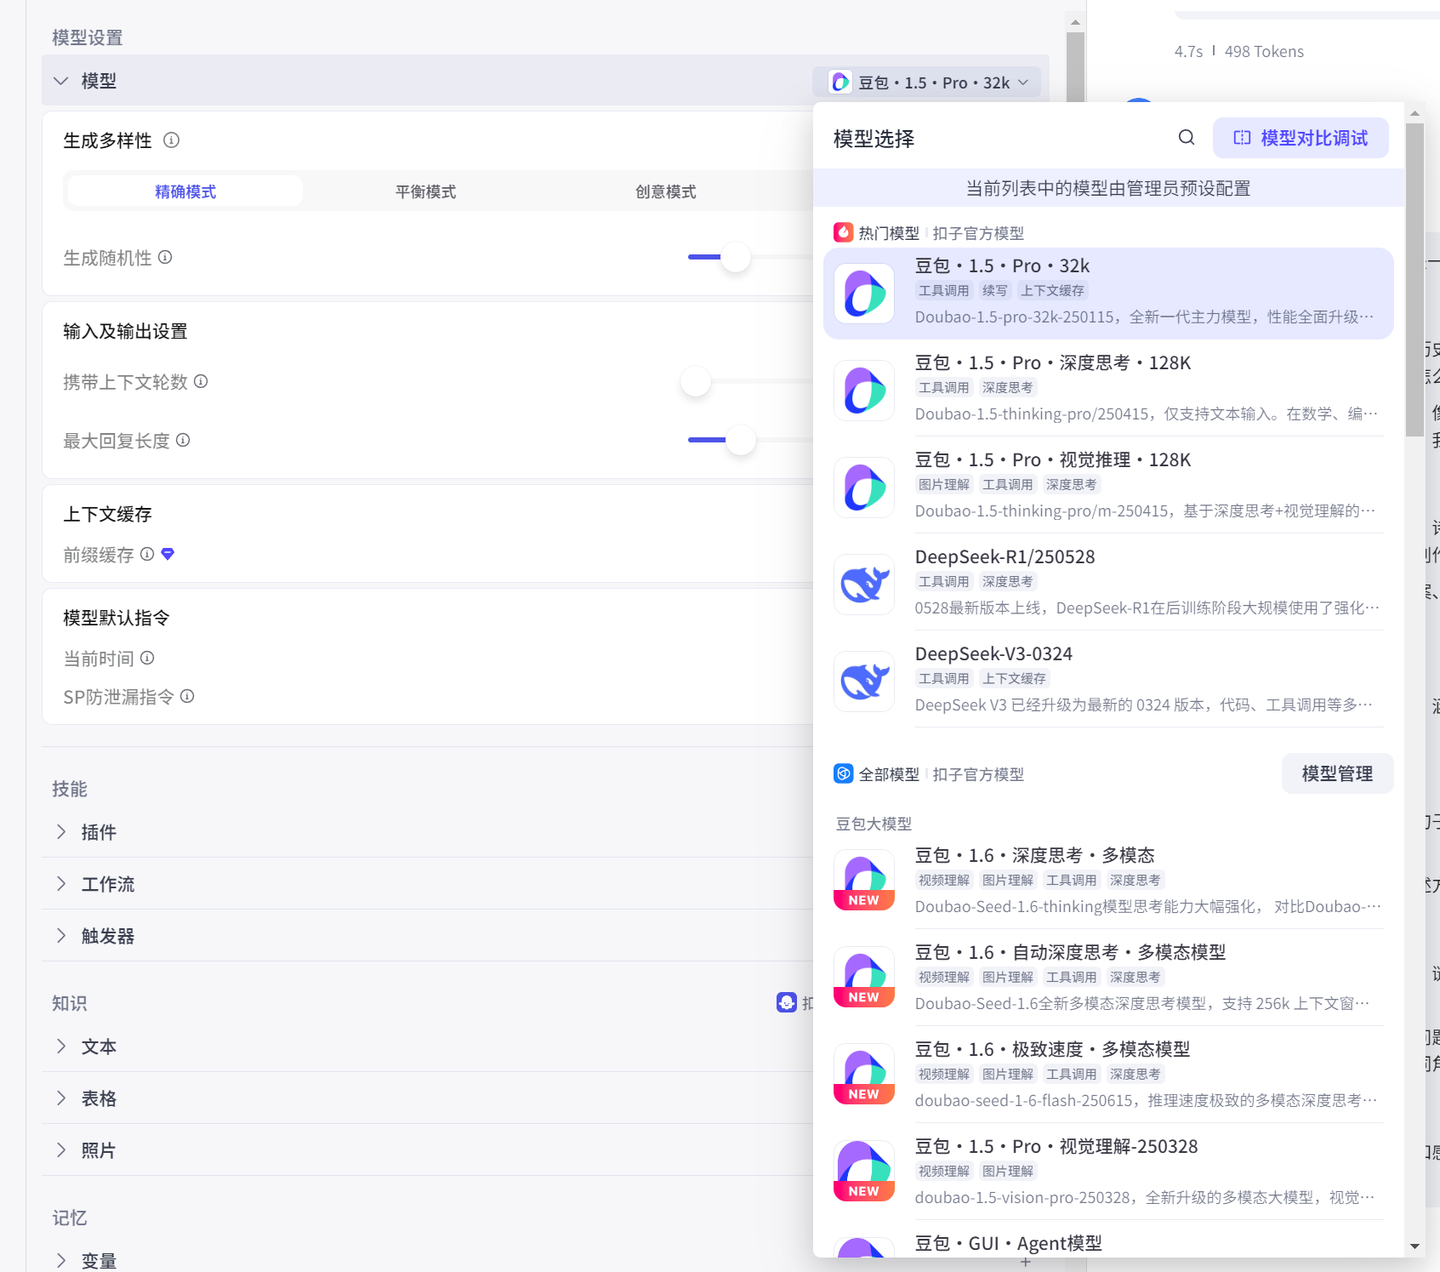Select the 创意模式 generation mode

pyautogui.click(x=665, y=190)
